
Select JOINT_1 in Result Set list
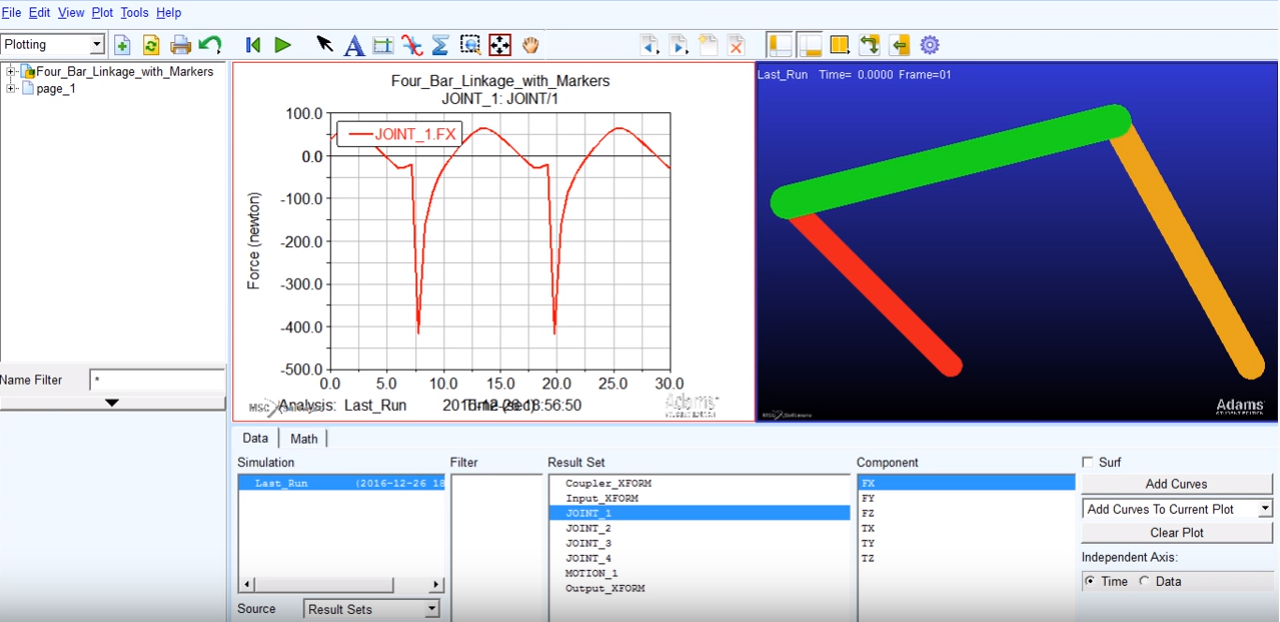pyautogui.click(x=699, y=513)
